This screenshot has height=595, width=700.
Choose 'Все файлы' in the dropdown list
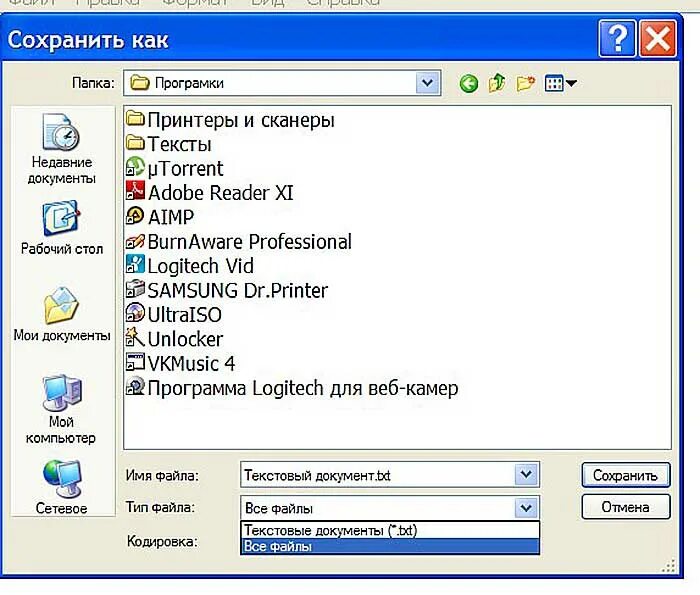(390, 546)
